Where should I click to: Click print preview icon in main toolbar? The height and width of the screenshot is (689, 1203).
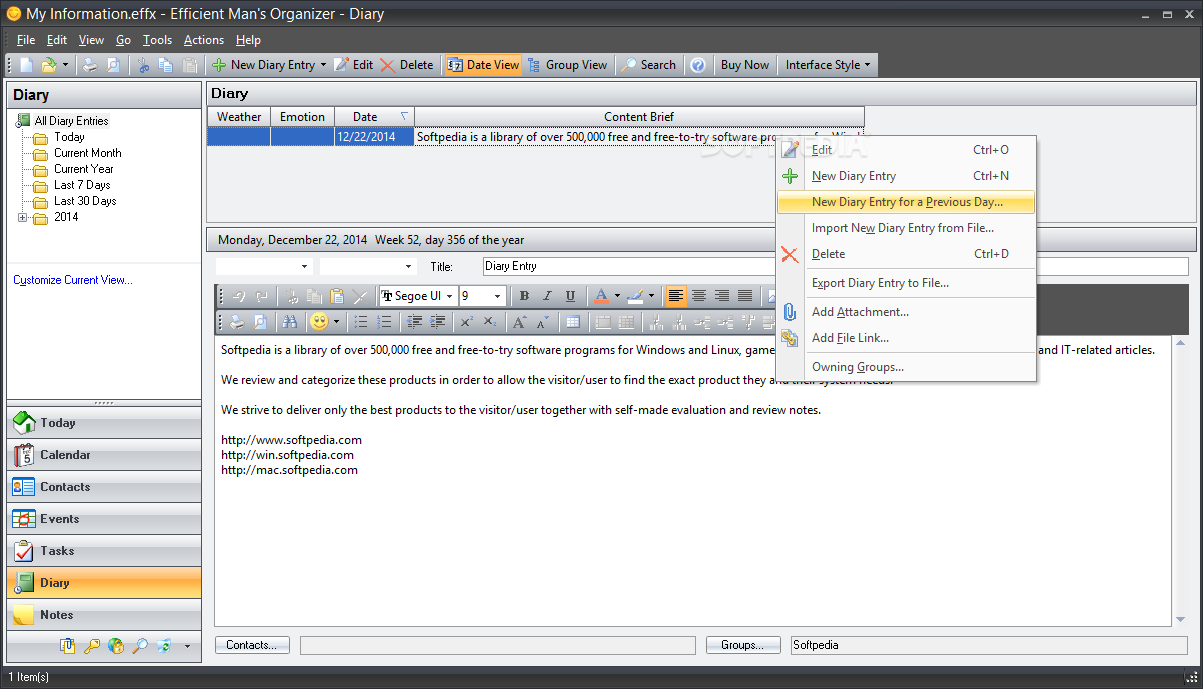(x=113, y=65)
